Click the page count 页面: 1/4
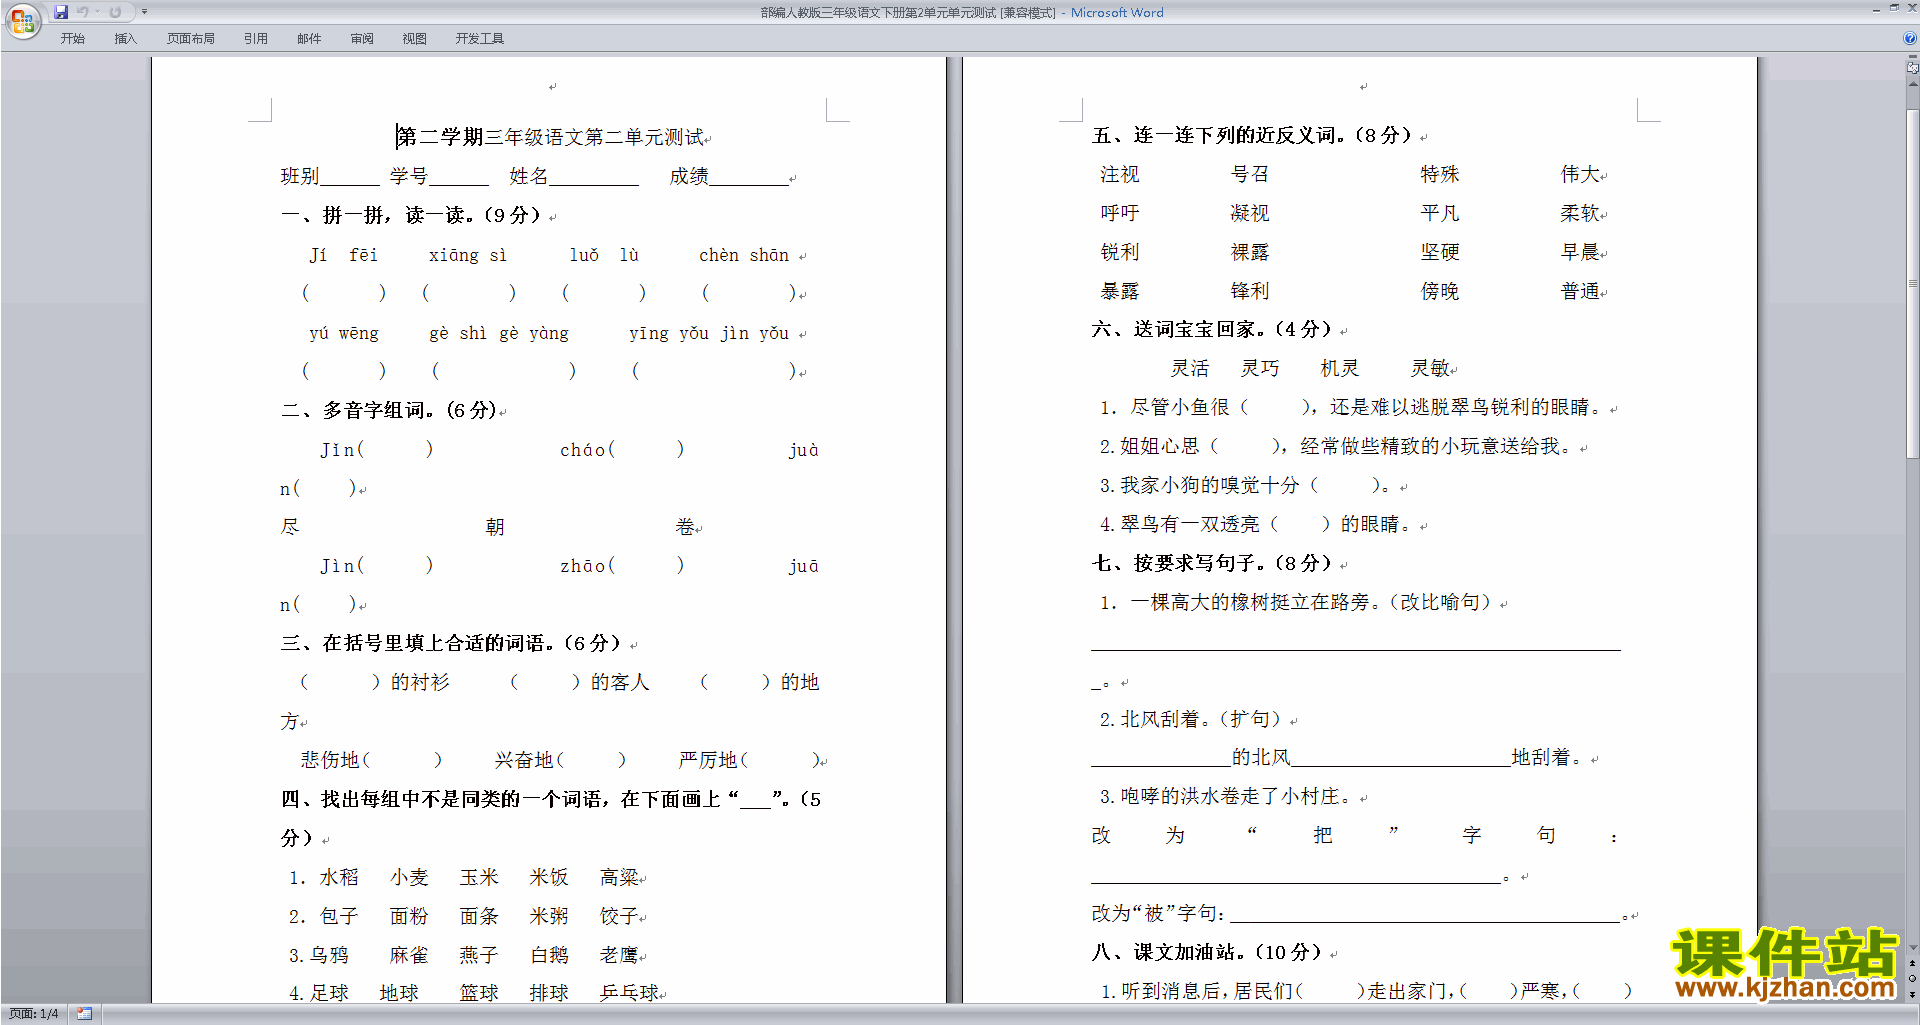Image resolution: width=1920 pixels, height=1025 pixels. [x=33, y=1014]
